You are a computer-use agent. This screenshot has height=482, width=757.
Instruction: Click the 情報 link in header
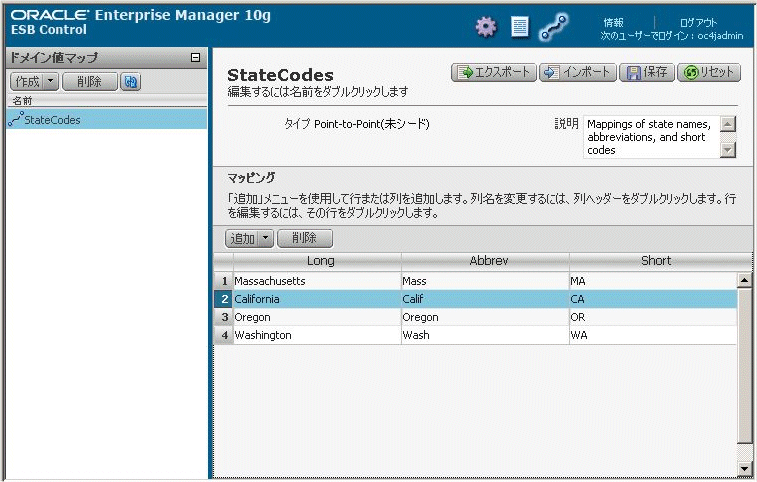613,22
